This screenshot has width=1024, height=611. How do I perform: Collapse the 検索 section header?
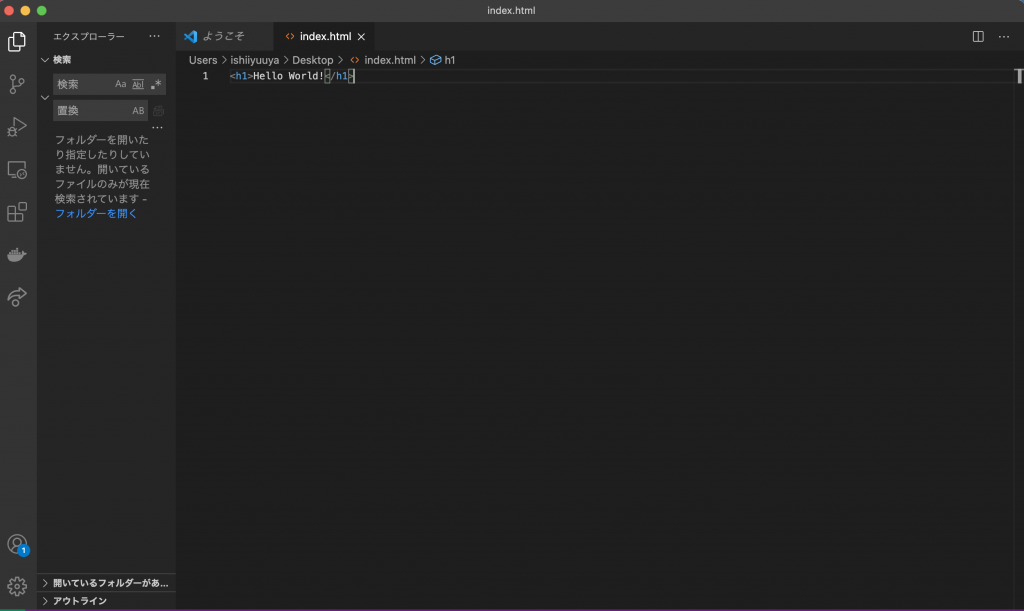tap(62, 60)
